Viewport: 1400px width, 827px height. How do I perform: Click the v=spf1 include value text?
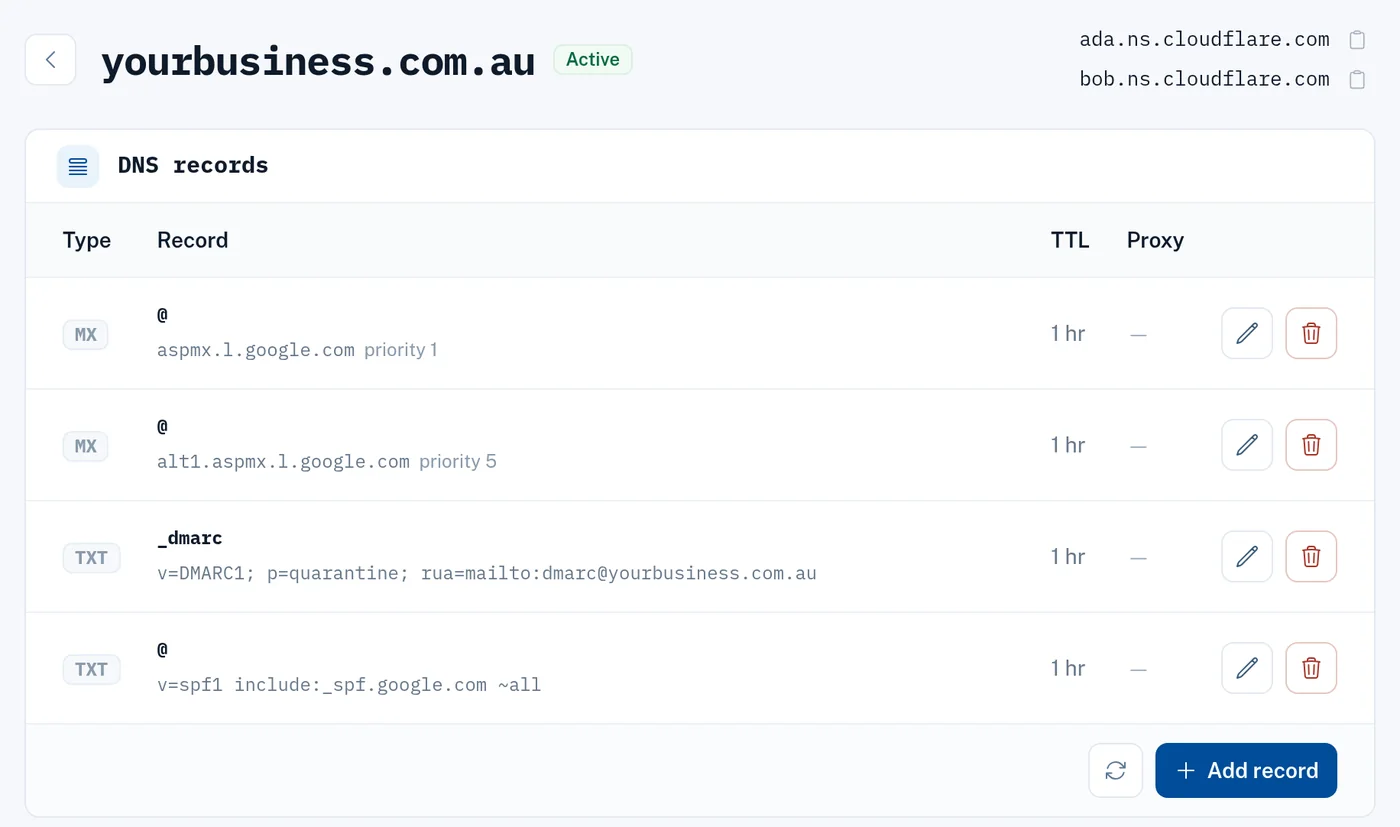(x=349, y=685)
